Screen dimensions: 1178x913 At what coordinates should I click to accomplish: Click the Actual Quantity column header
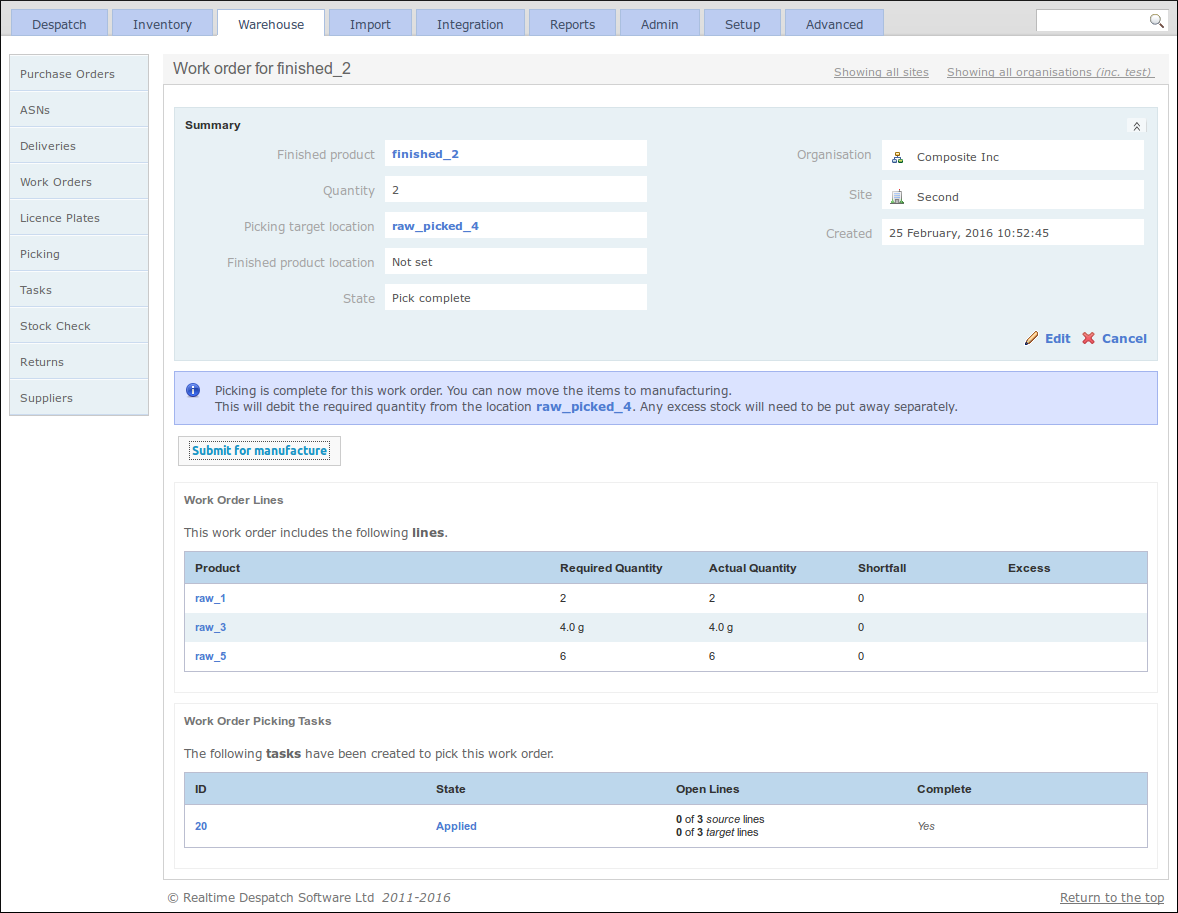pyautogui.click(x=752, y=568)
